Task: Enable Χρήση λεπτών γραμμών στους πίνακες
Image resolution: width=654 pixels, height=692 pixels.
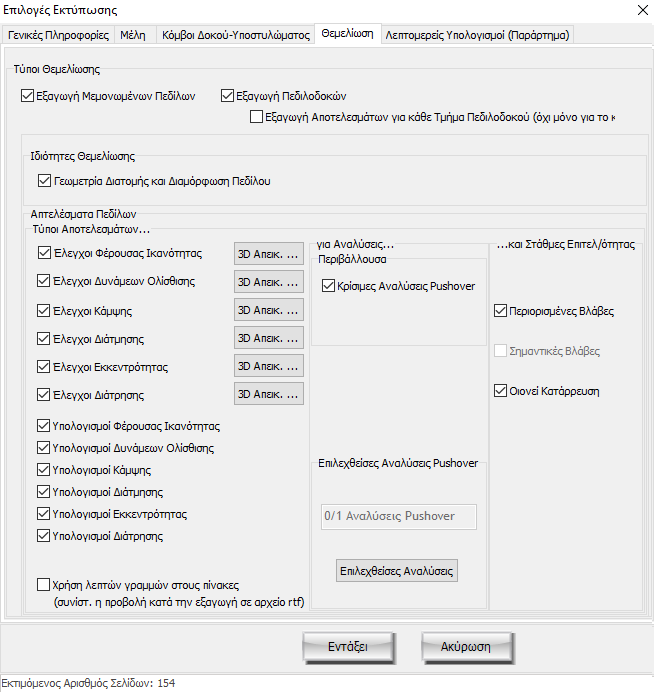Action: pyautogui.click(x=44, y=585)
